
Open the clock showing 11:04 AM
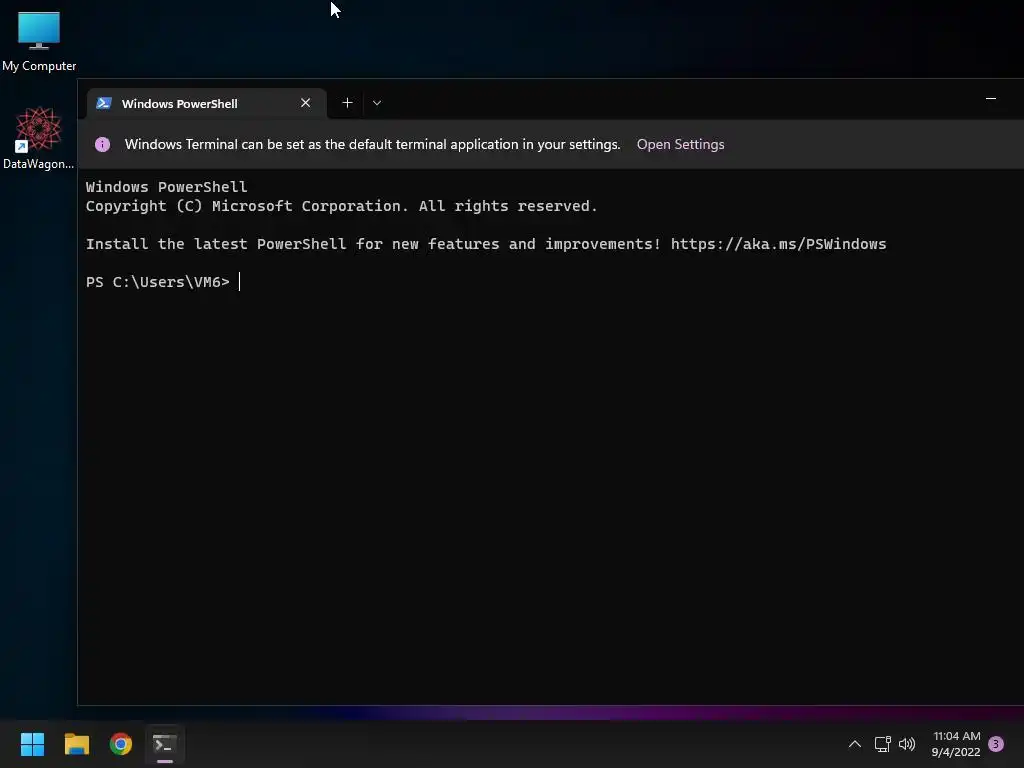[x=956, y=744]
